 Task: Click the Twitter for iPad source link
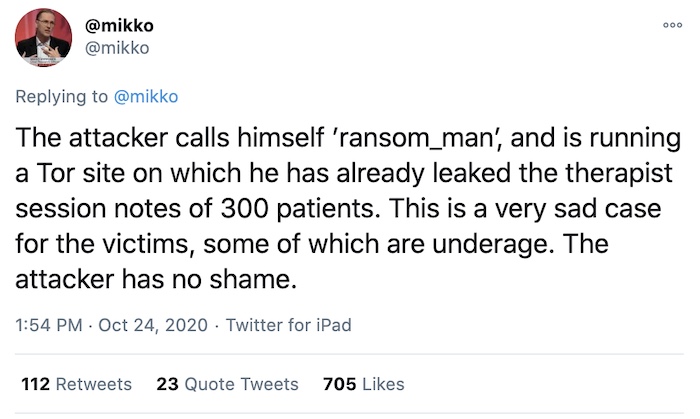pyautogui.click(x=288, y=325)
